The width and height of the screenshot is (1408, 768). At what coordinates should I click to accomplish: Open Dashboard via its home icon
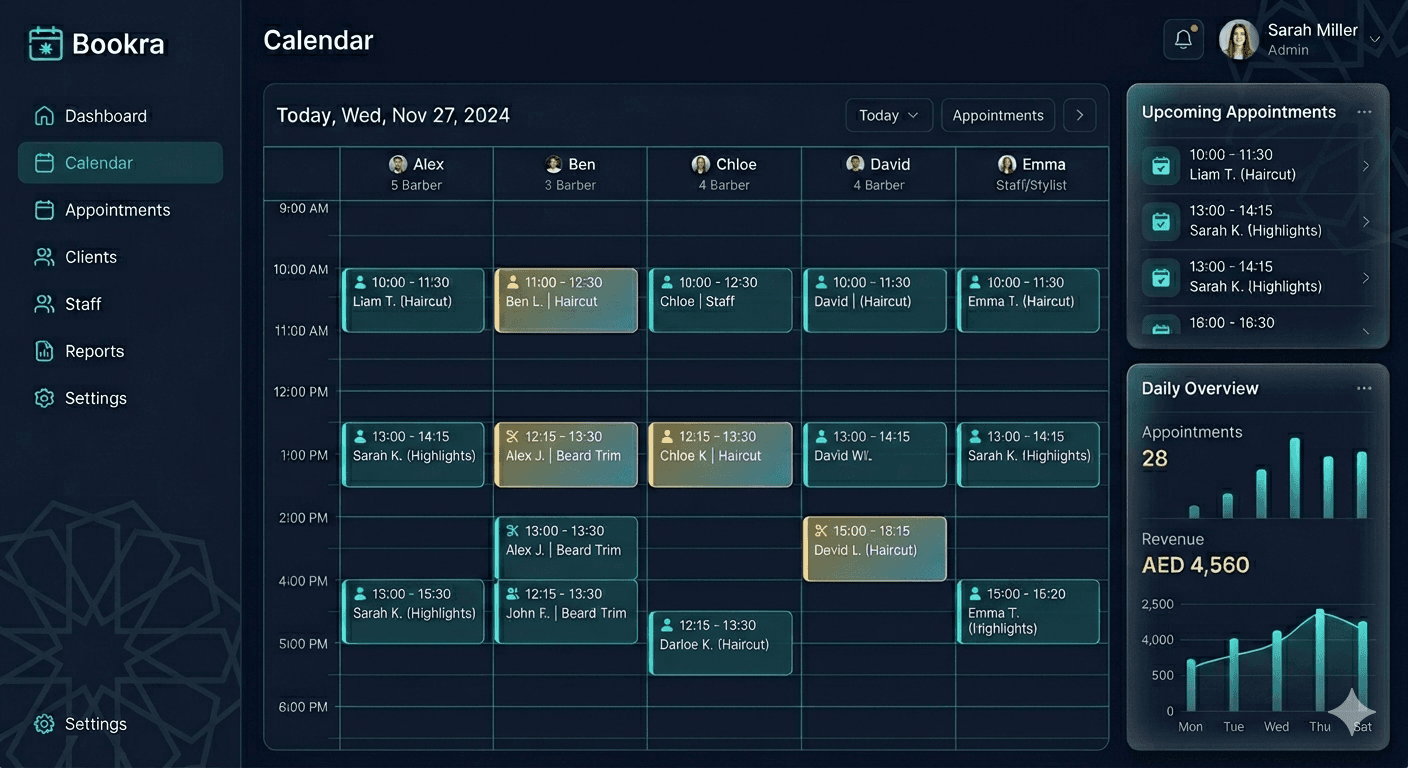click(44, 116)
